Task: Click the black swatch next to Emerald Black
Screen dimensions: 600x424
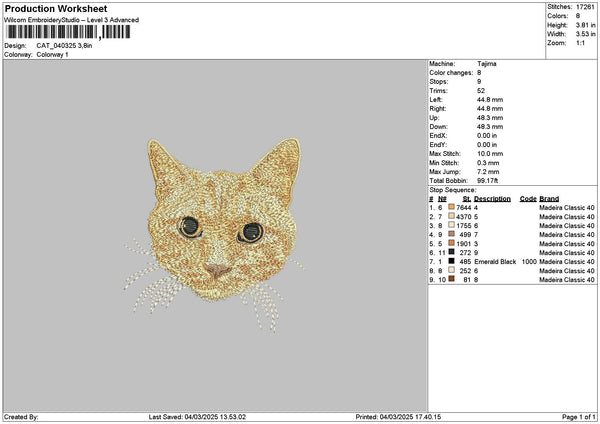Action: pyautogui.click(x=453, y=261)
